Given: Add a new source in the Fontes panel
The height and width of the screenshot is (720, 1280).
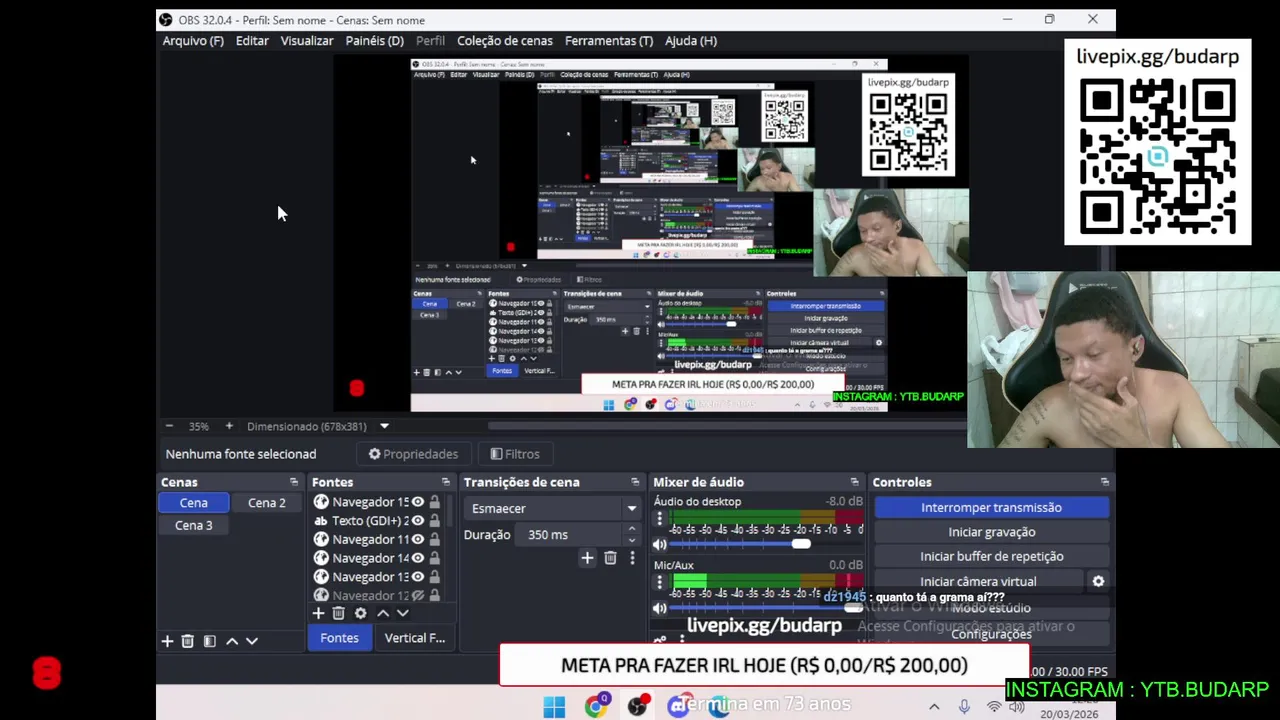Looking at the screenshot, I should [318, 613].
